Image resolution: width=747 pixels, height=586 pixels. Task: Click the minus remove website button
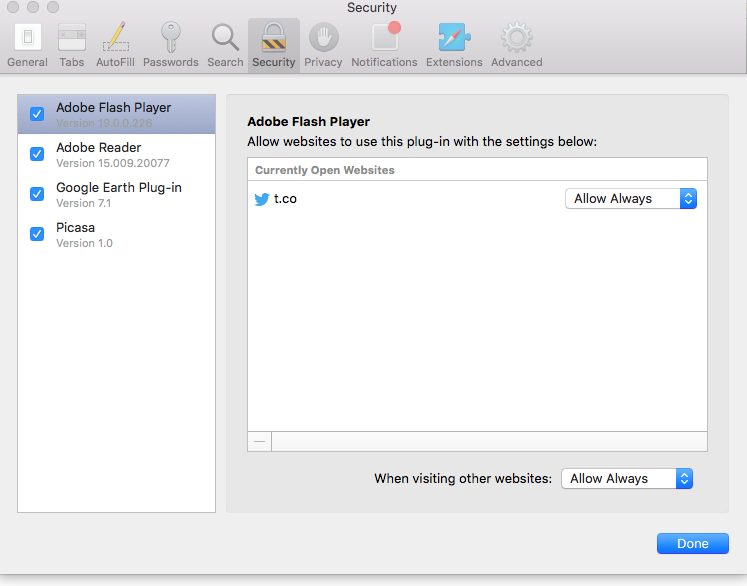click(260, 442)
